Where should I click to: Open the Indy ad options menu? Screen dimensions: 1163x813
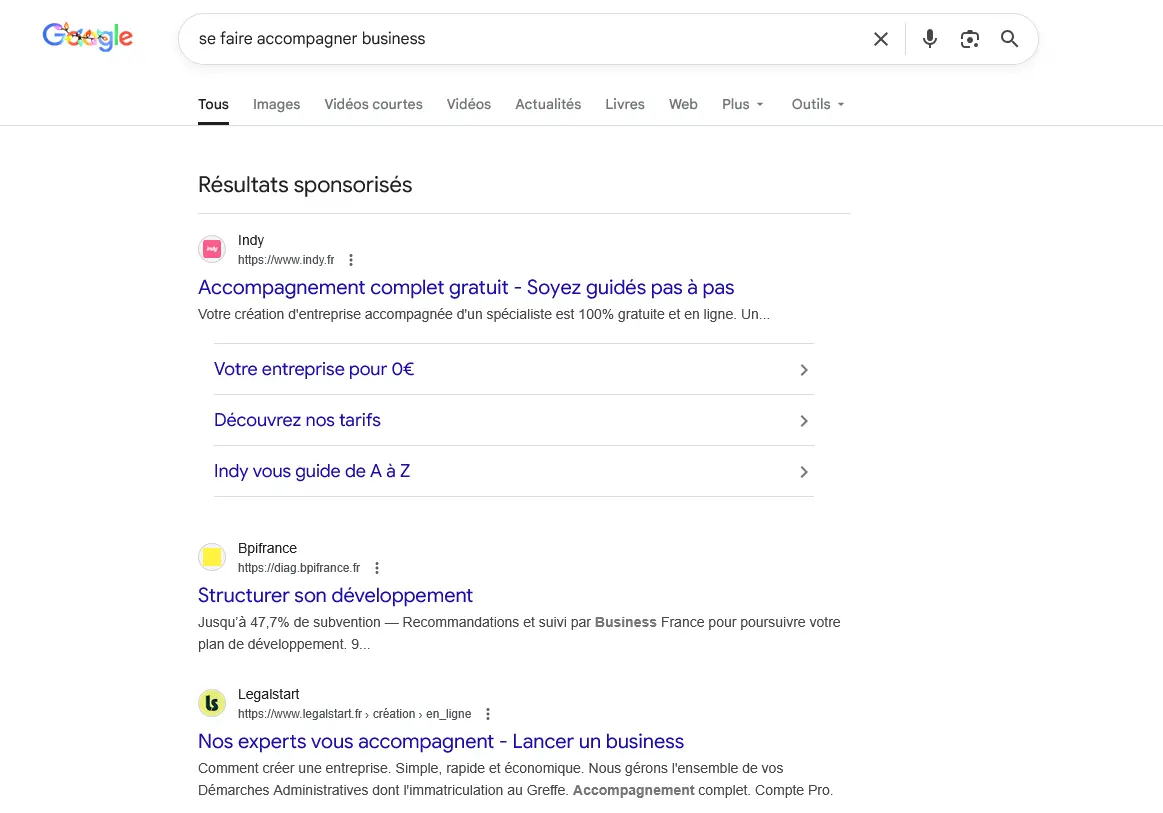click(x=351, y=260)
